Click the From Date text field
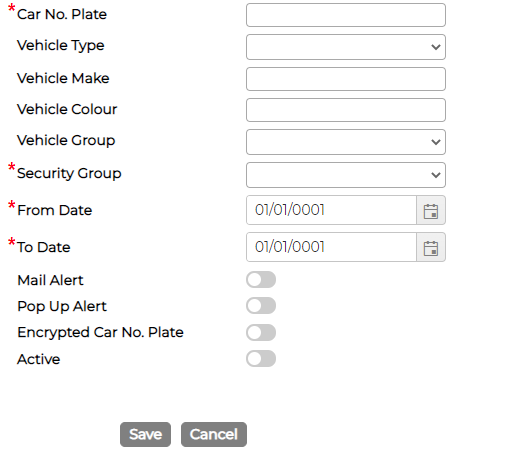 coord(331,210)
